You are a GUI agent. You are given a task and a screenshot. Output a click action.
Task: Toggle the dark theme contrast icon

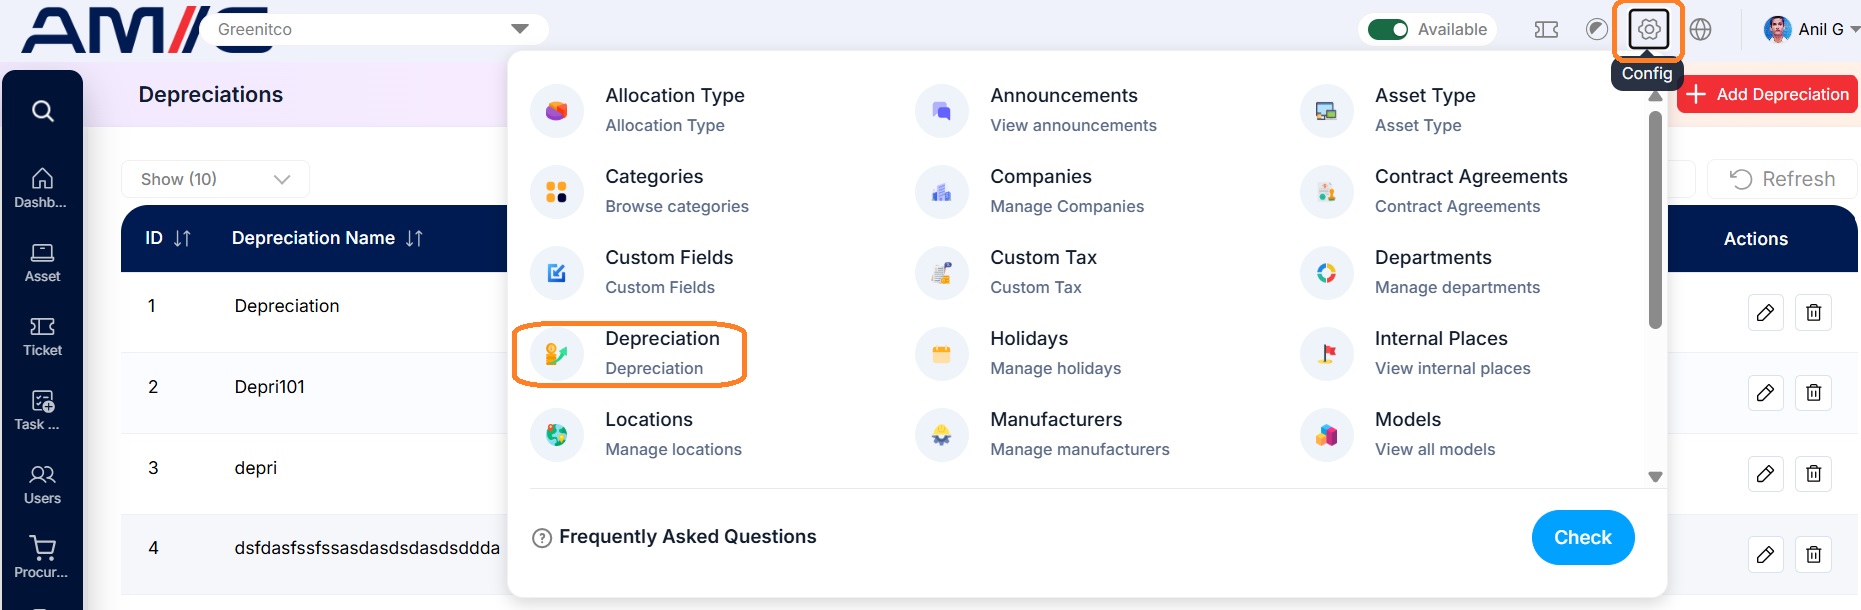pyautogui.click(x=1597, y=30)
